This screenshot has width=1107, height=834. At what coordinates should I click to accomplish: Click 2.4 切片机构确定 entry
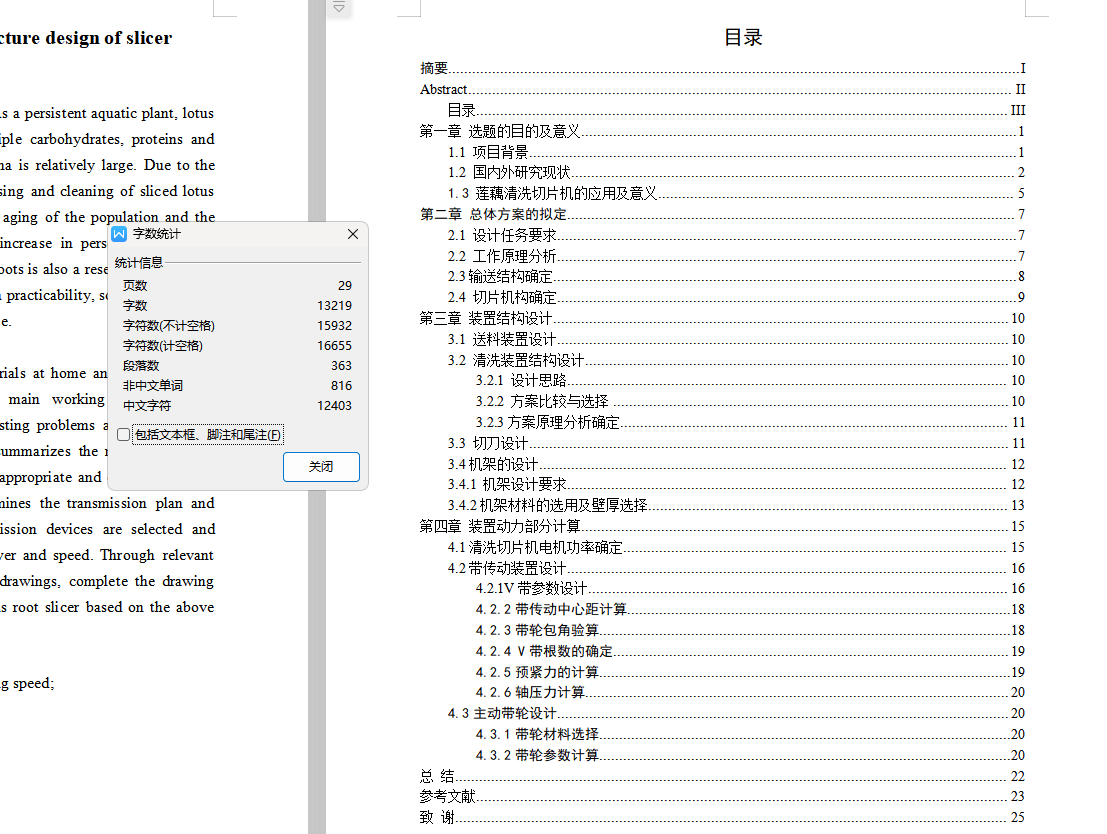click(x=736, y=297)
